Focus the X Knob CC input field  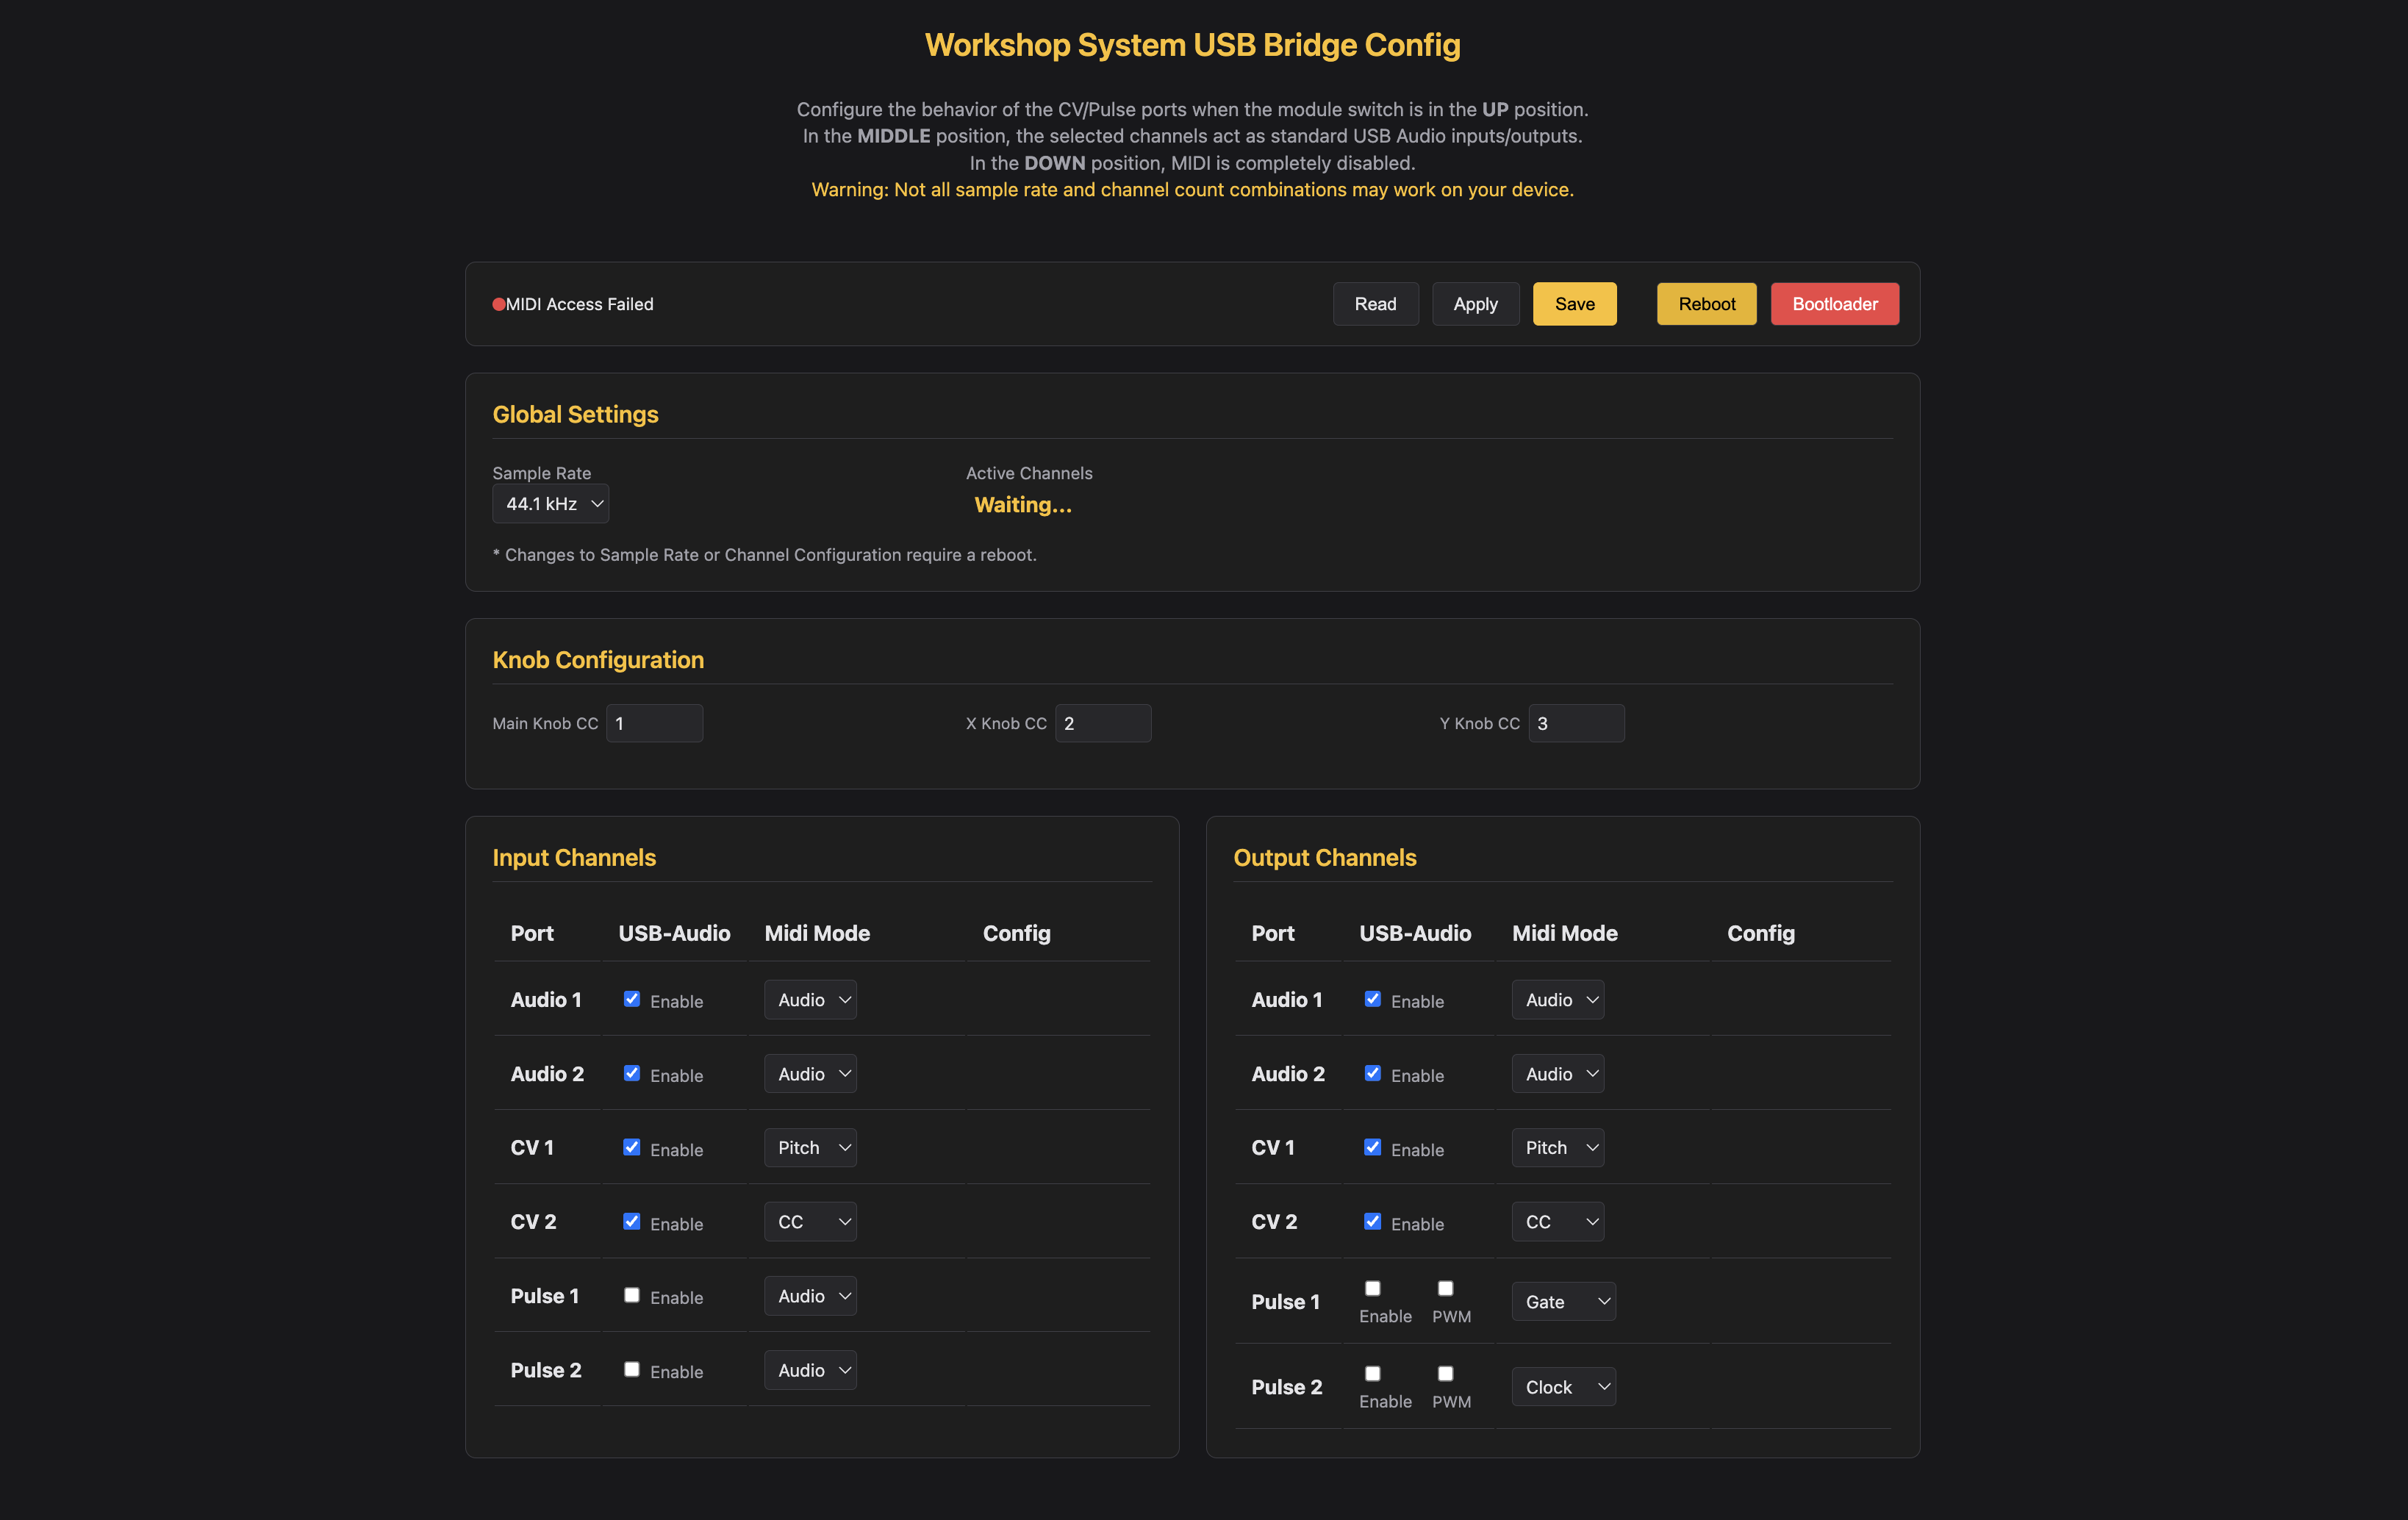point(1103,723)
